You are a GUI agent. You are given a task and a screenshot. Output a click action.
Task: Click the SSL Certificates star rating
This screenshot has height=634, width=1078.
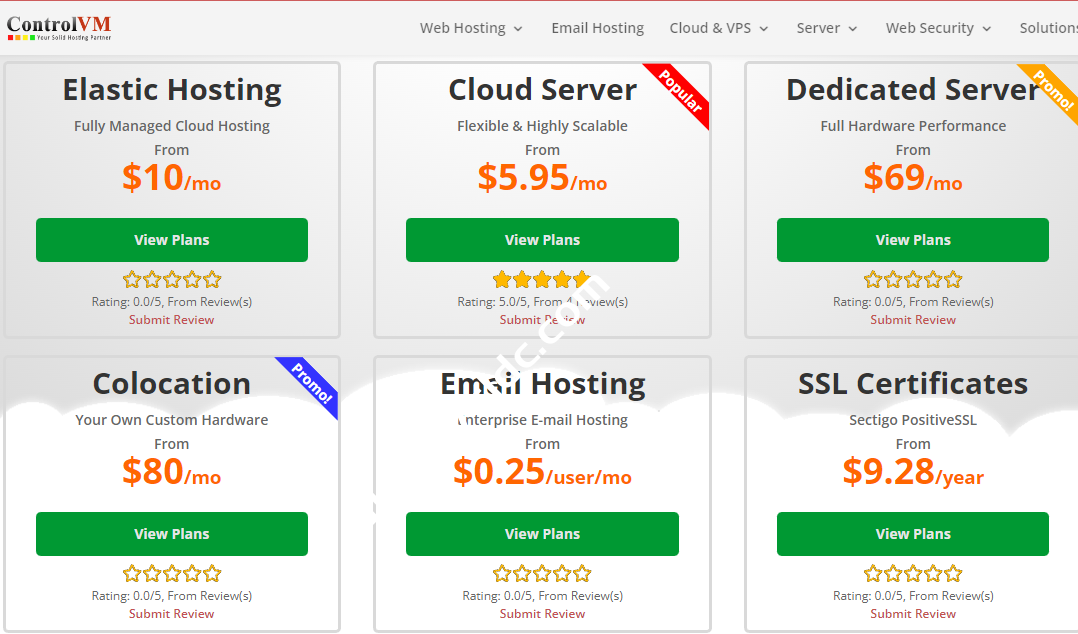coord(912,574)
